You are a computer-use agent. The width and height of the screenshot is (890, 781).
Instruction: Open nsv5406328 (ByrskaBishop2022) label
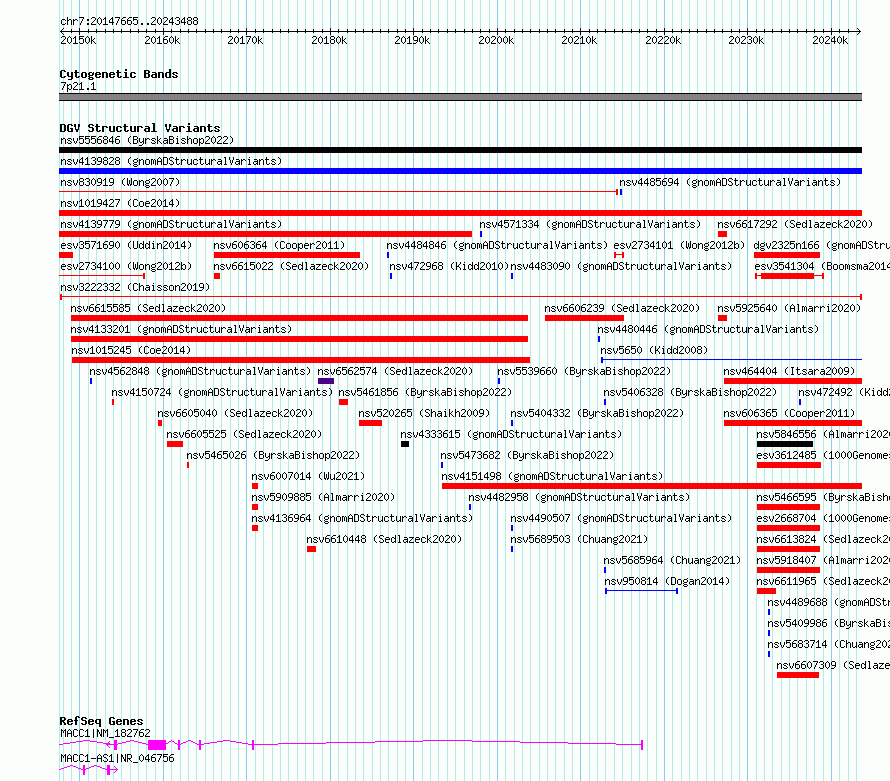pos(690,392)
